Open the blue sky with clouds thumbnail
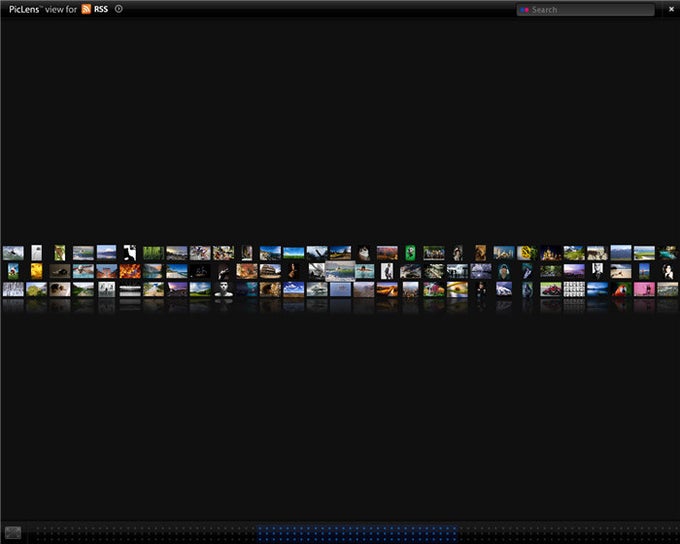Image resolution: width=680 pixels, height=544 pixels. pyautogui.click(x=294, y=289)
